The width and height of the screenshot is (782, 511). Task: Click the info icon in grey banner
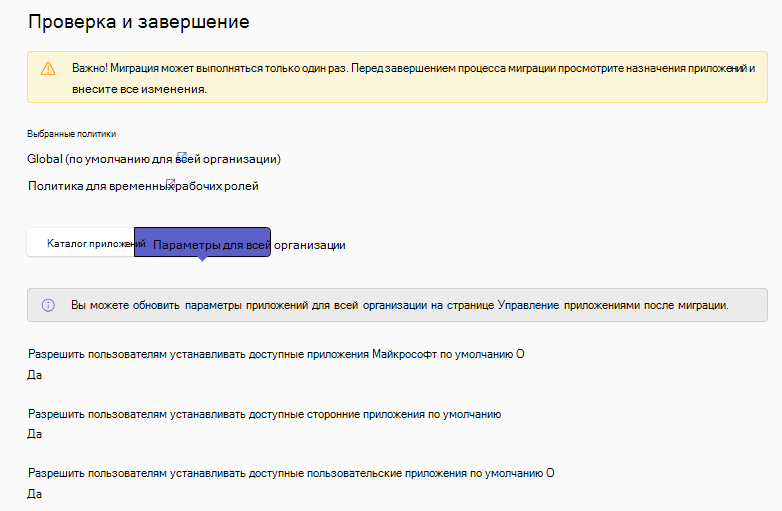coord(48,305)
